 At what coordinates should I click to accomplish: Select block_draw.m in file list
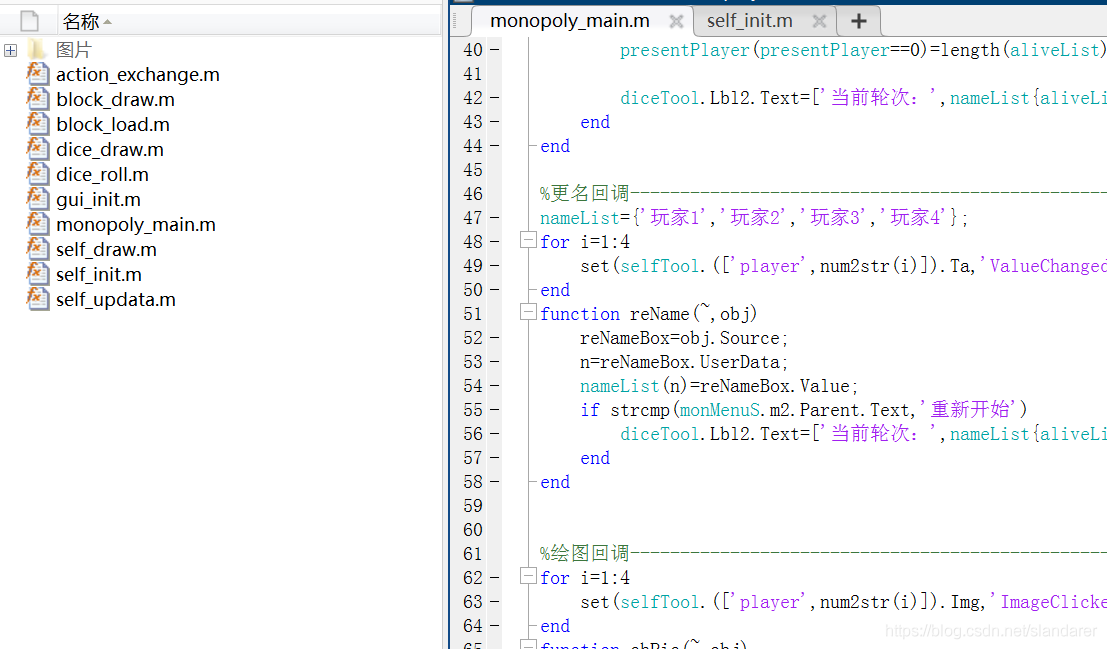(115, 100)
